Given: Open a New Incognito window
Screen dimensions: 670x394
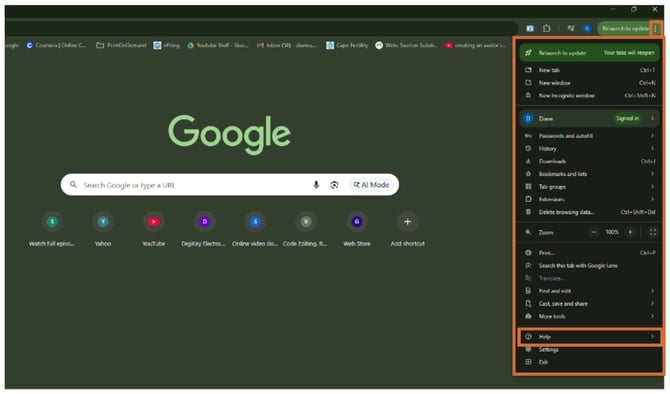Looking at the screenshot, I should pyautogui.click(x=590, y=96).
